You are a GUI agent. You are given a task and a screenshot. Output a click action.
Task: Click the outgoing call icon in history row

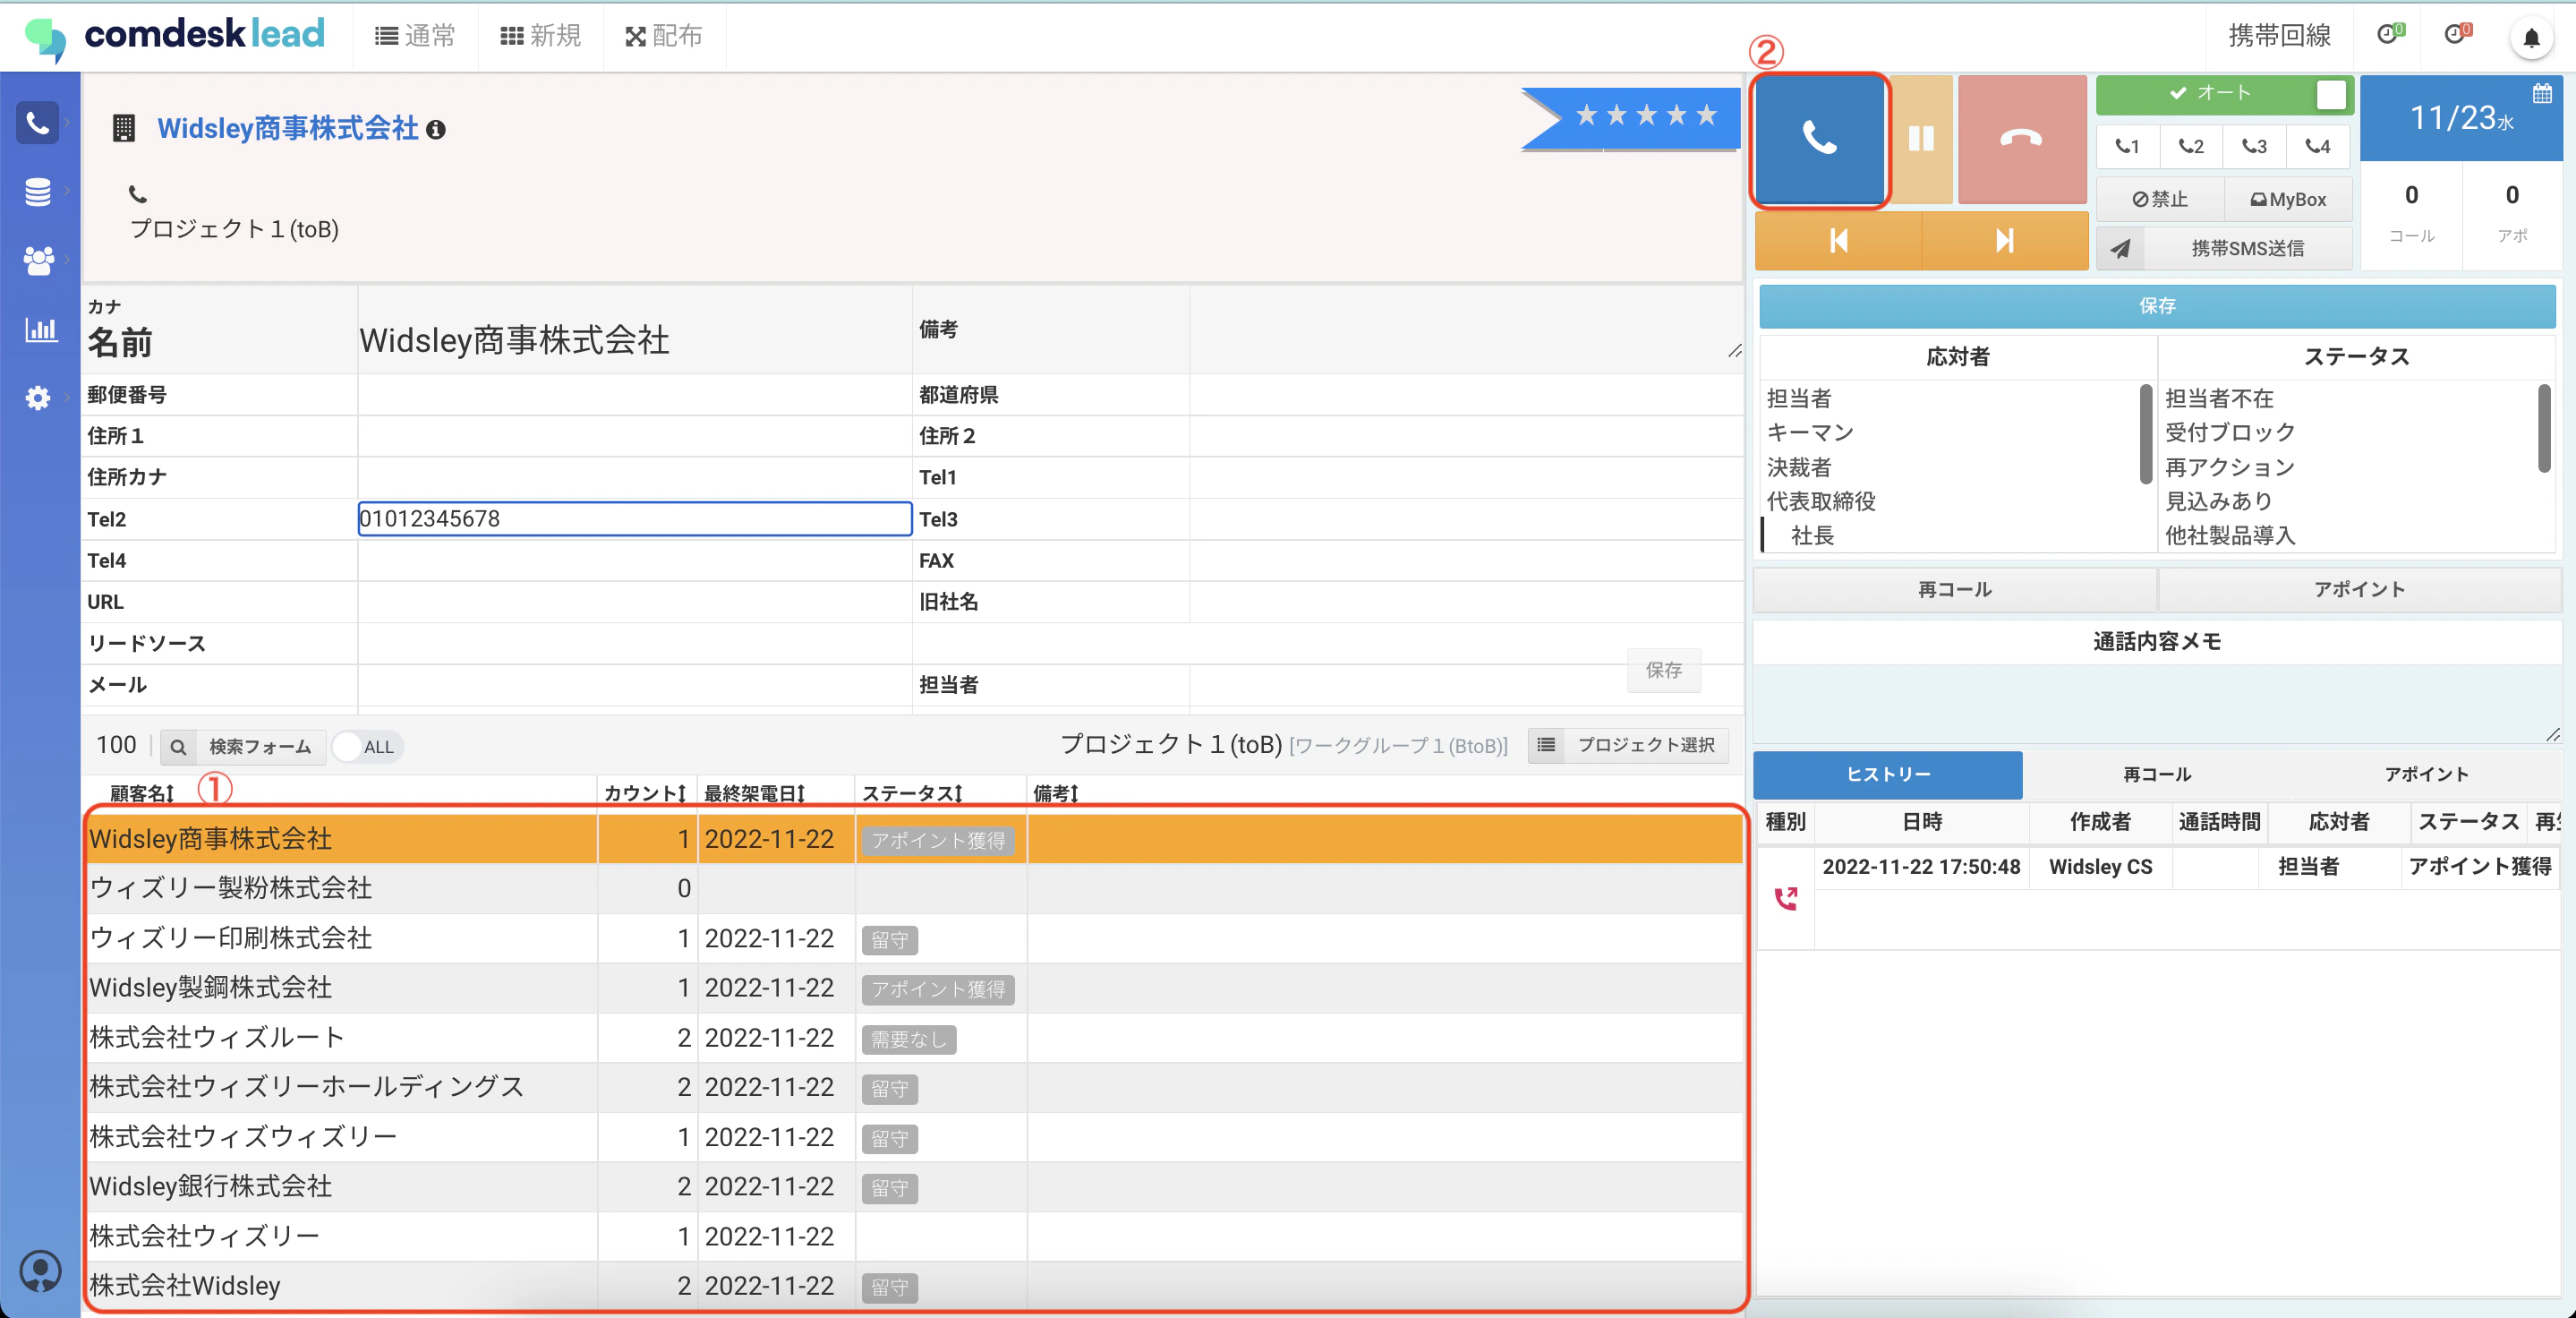pyautogui.click(x=1785, y=898)
